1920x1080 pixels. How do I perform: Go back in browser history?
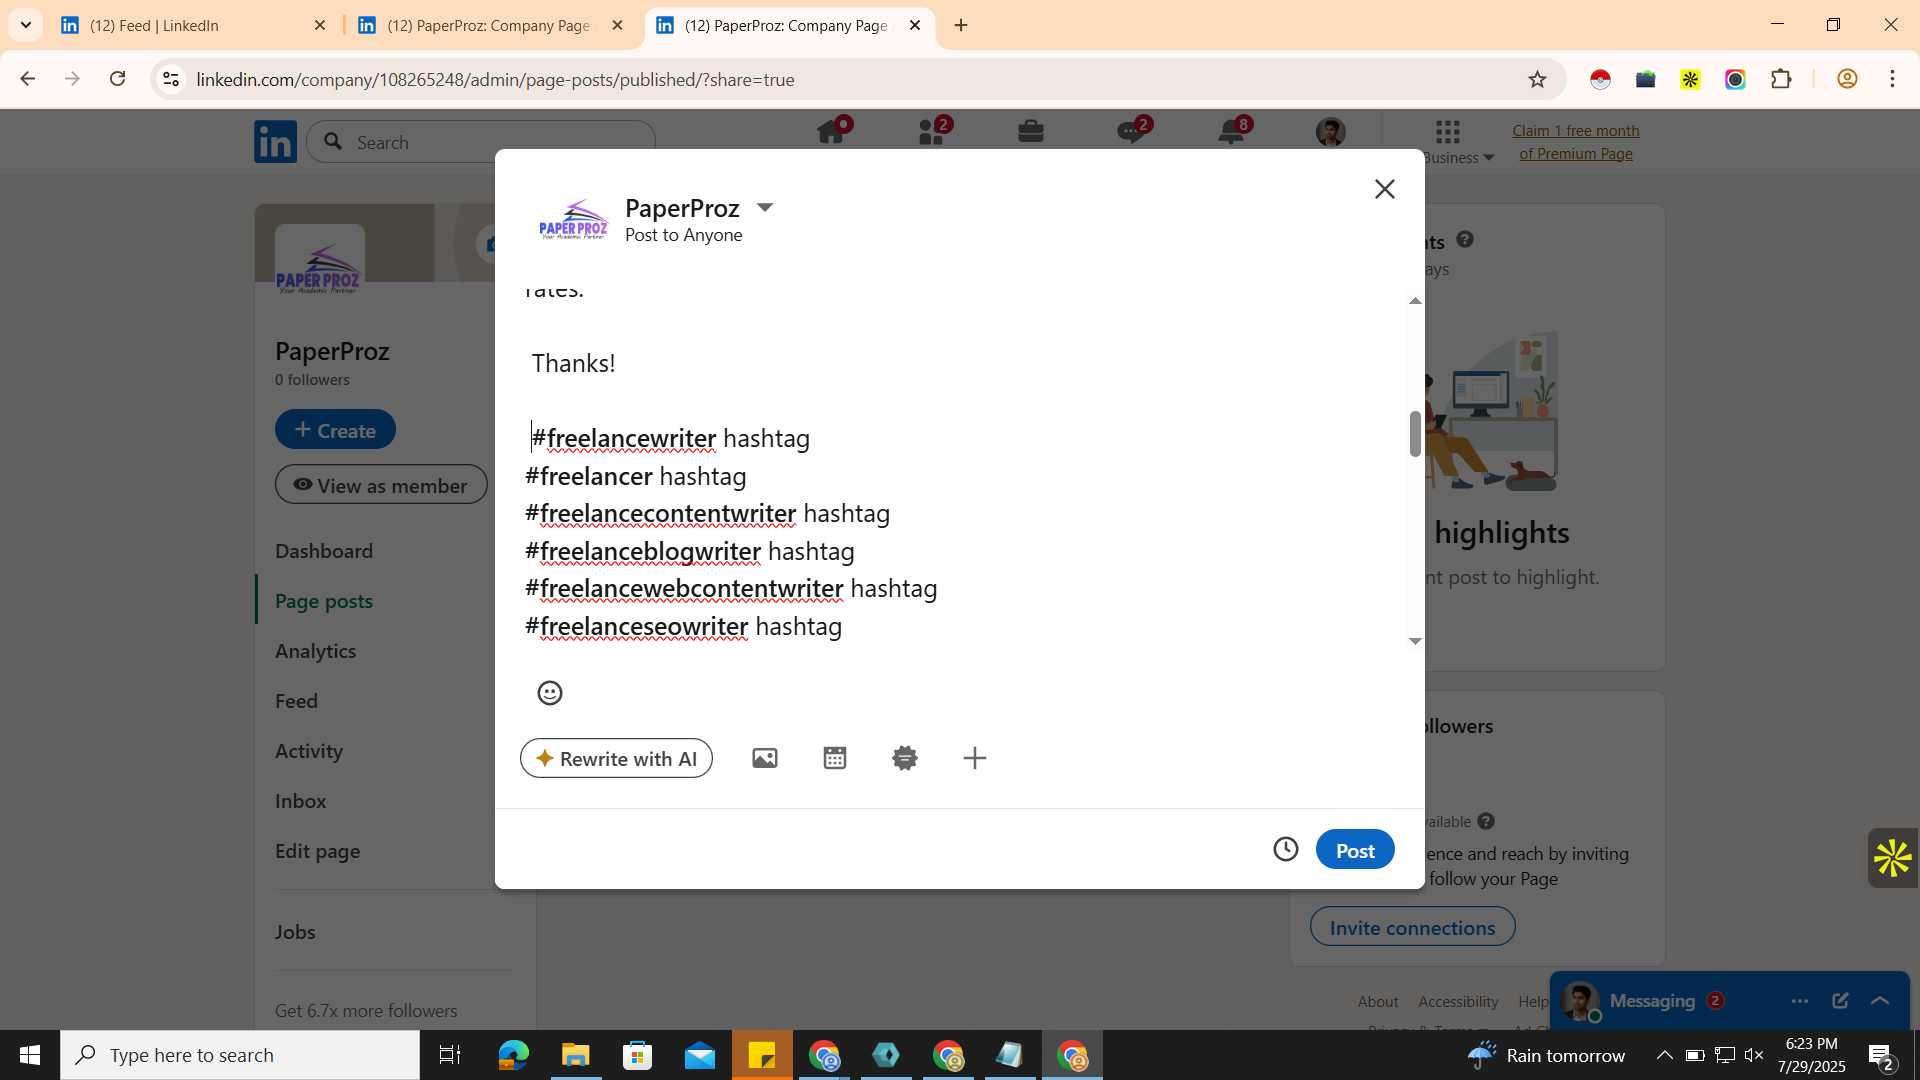(x=27, y=79)
